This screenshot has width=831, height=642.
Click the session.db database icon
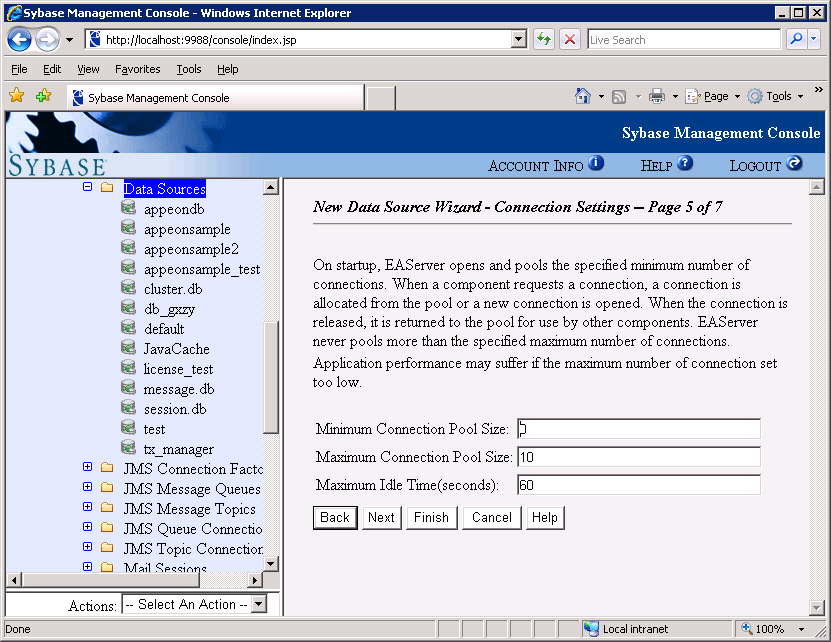(x=128, y=407)
